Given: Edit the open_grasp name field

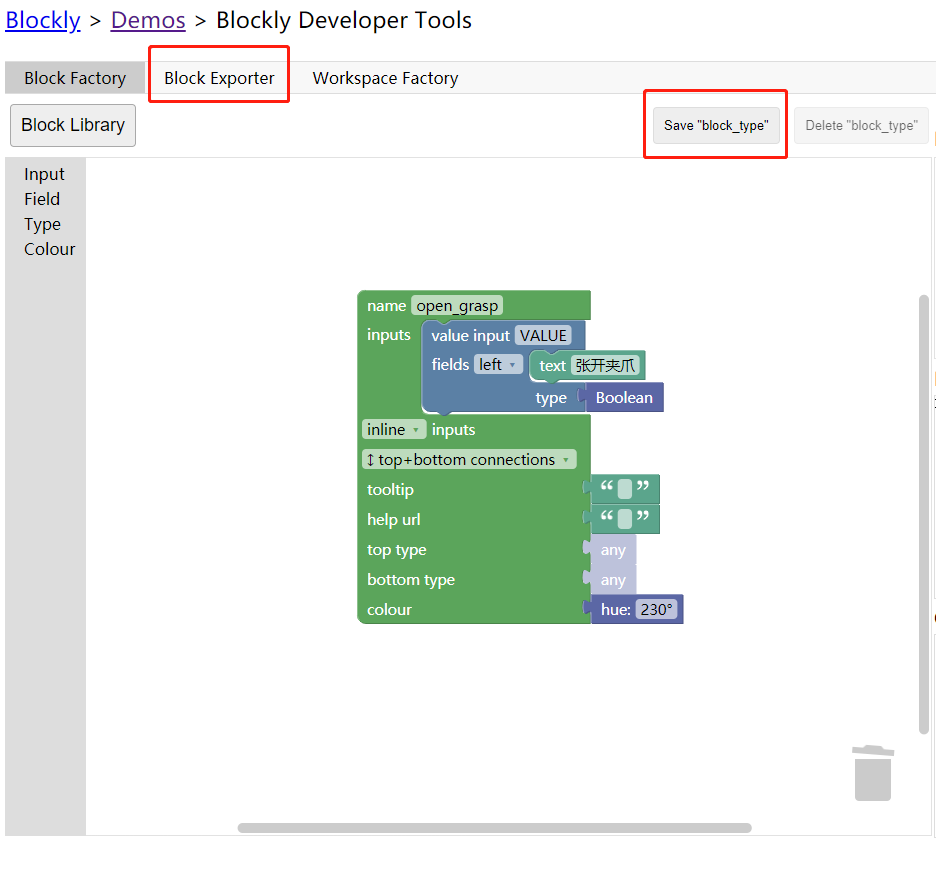Looking at the screenshot, I should tap(457, 306).
